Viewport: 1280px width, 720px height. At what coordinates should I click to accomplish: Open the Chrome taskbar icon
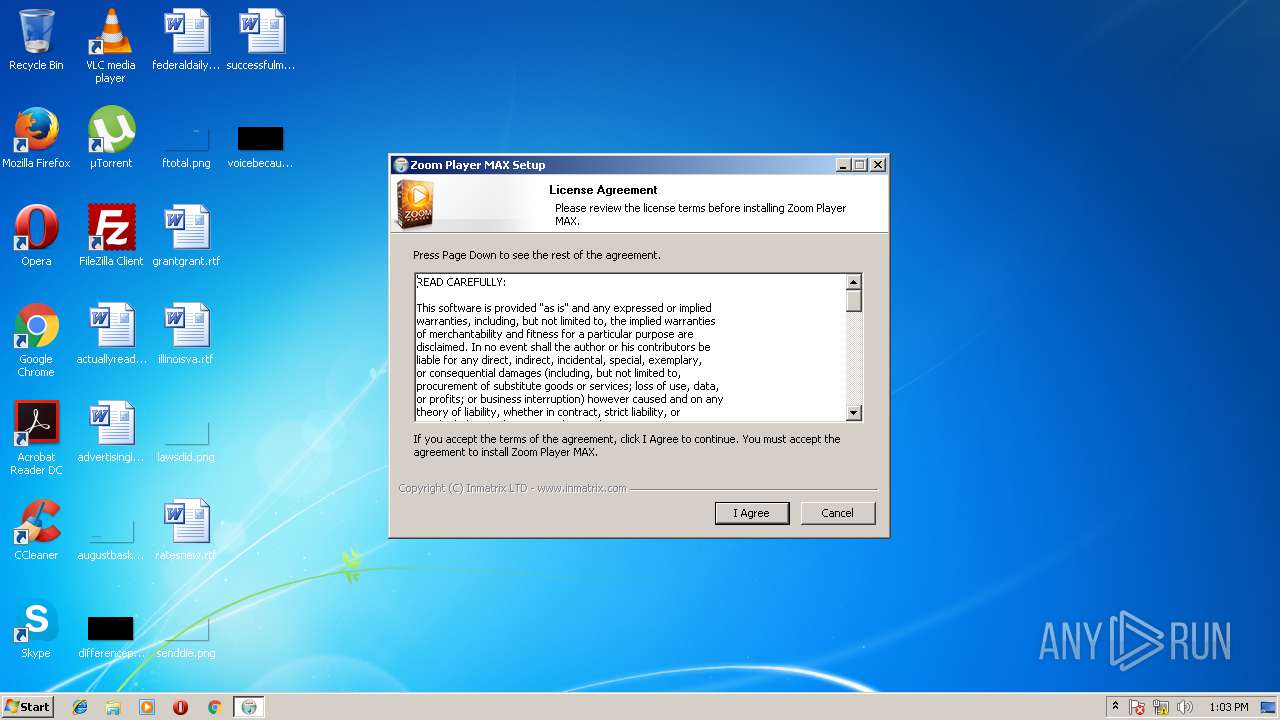coord(214,707)
